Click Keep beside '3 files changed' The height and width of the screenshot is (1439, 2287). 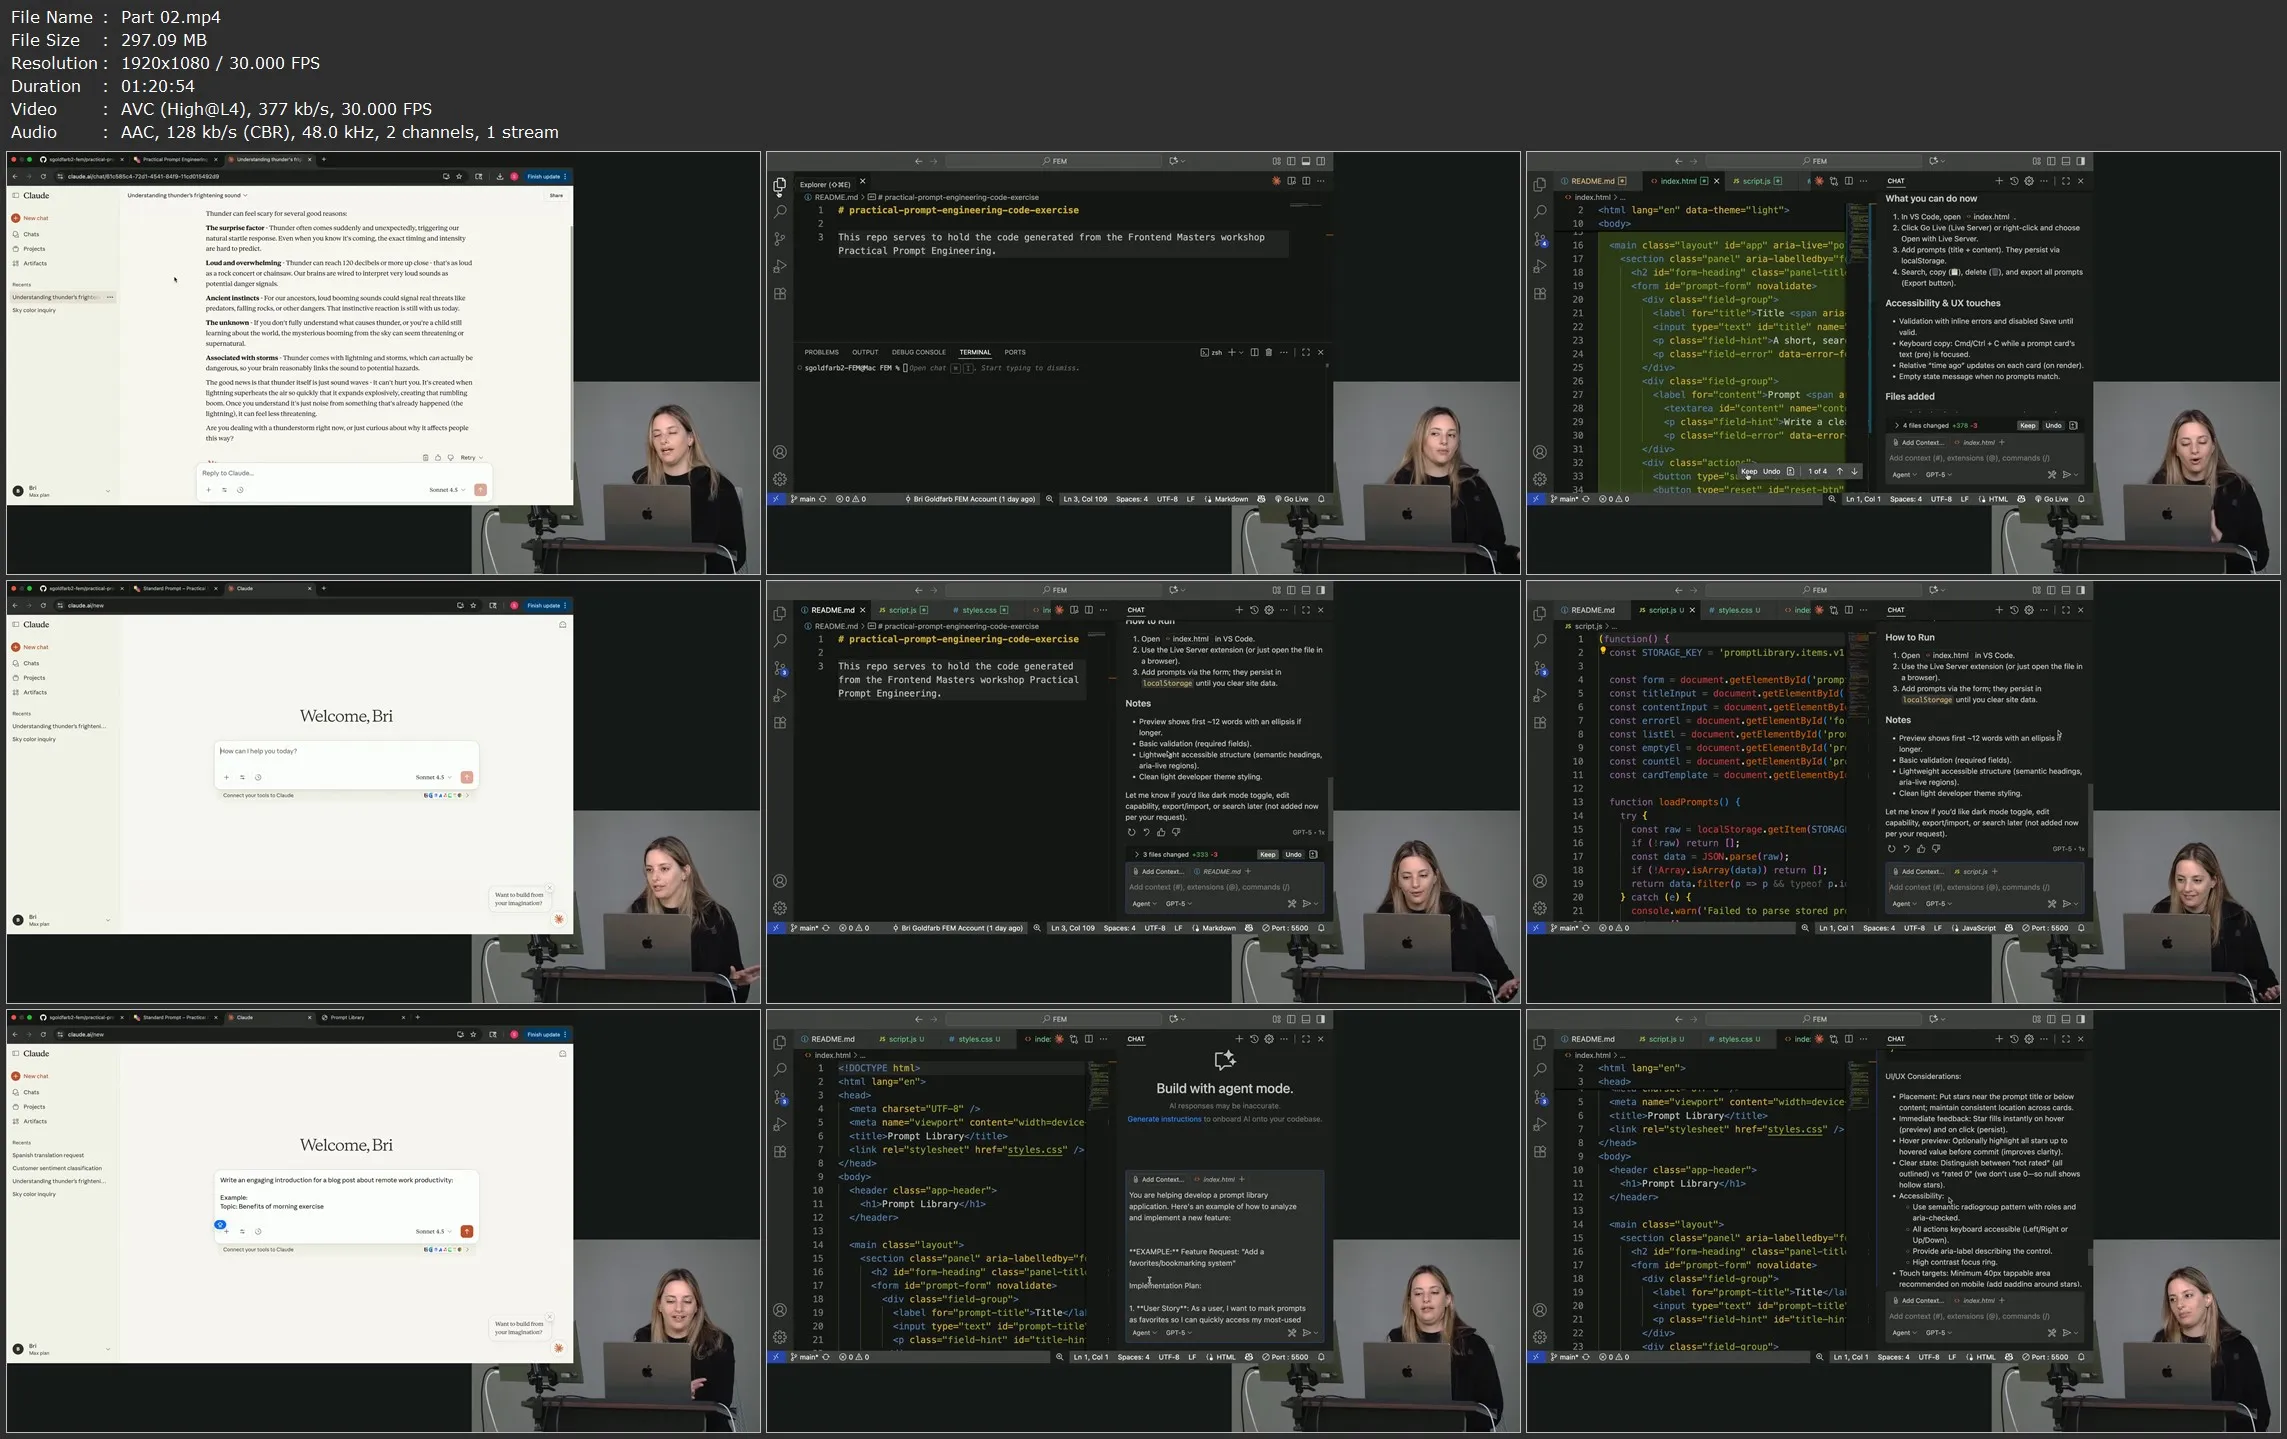tap(1267, 854)
